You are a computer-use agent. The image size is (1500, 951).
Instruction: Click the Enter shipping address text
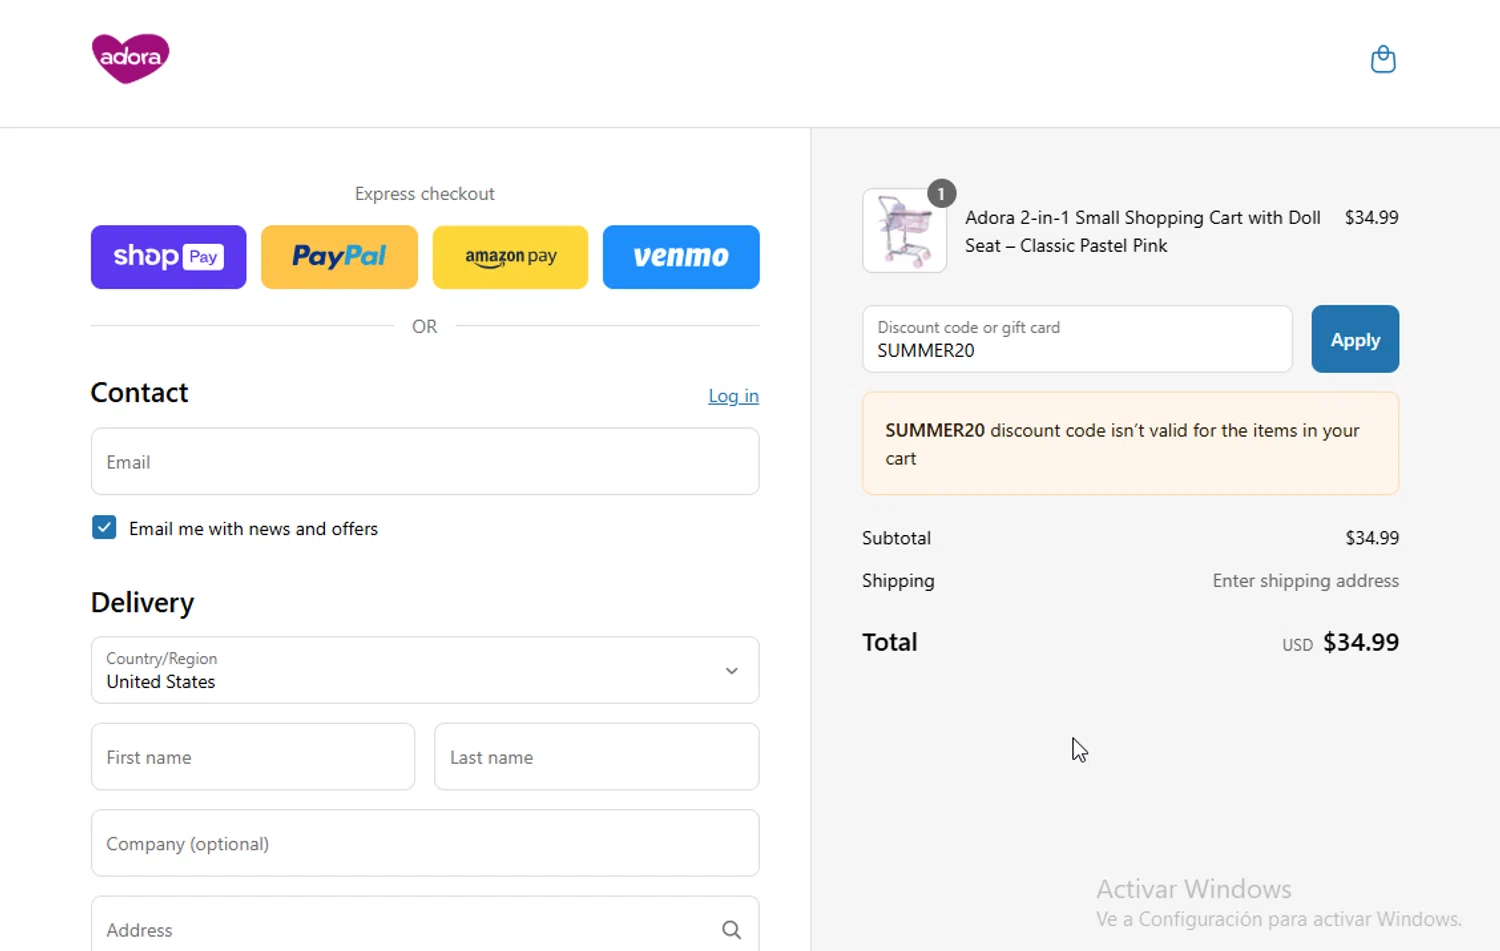pyautogui.click(x=1305, y=581)
